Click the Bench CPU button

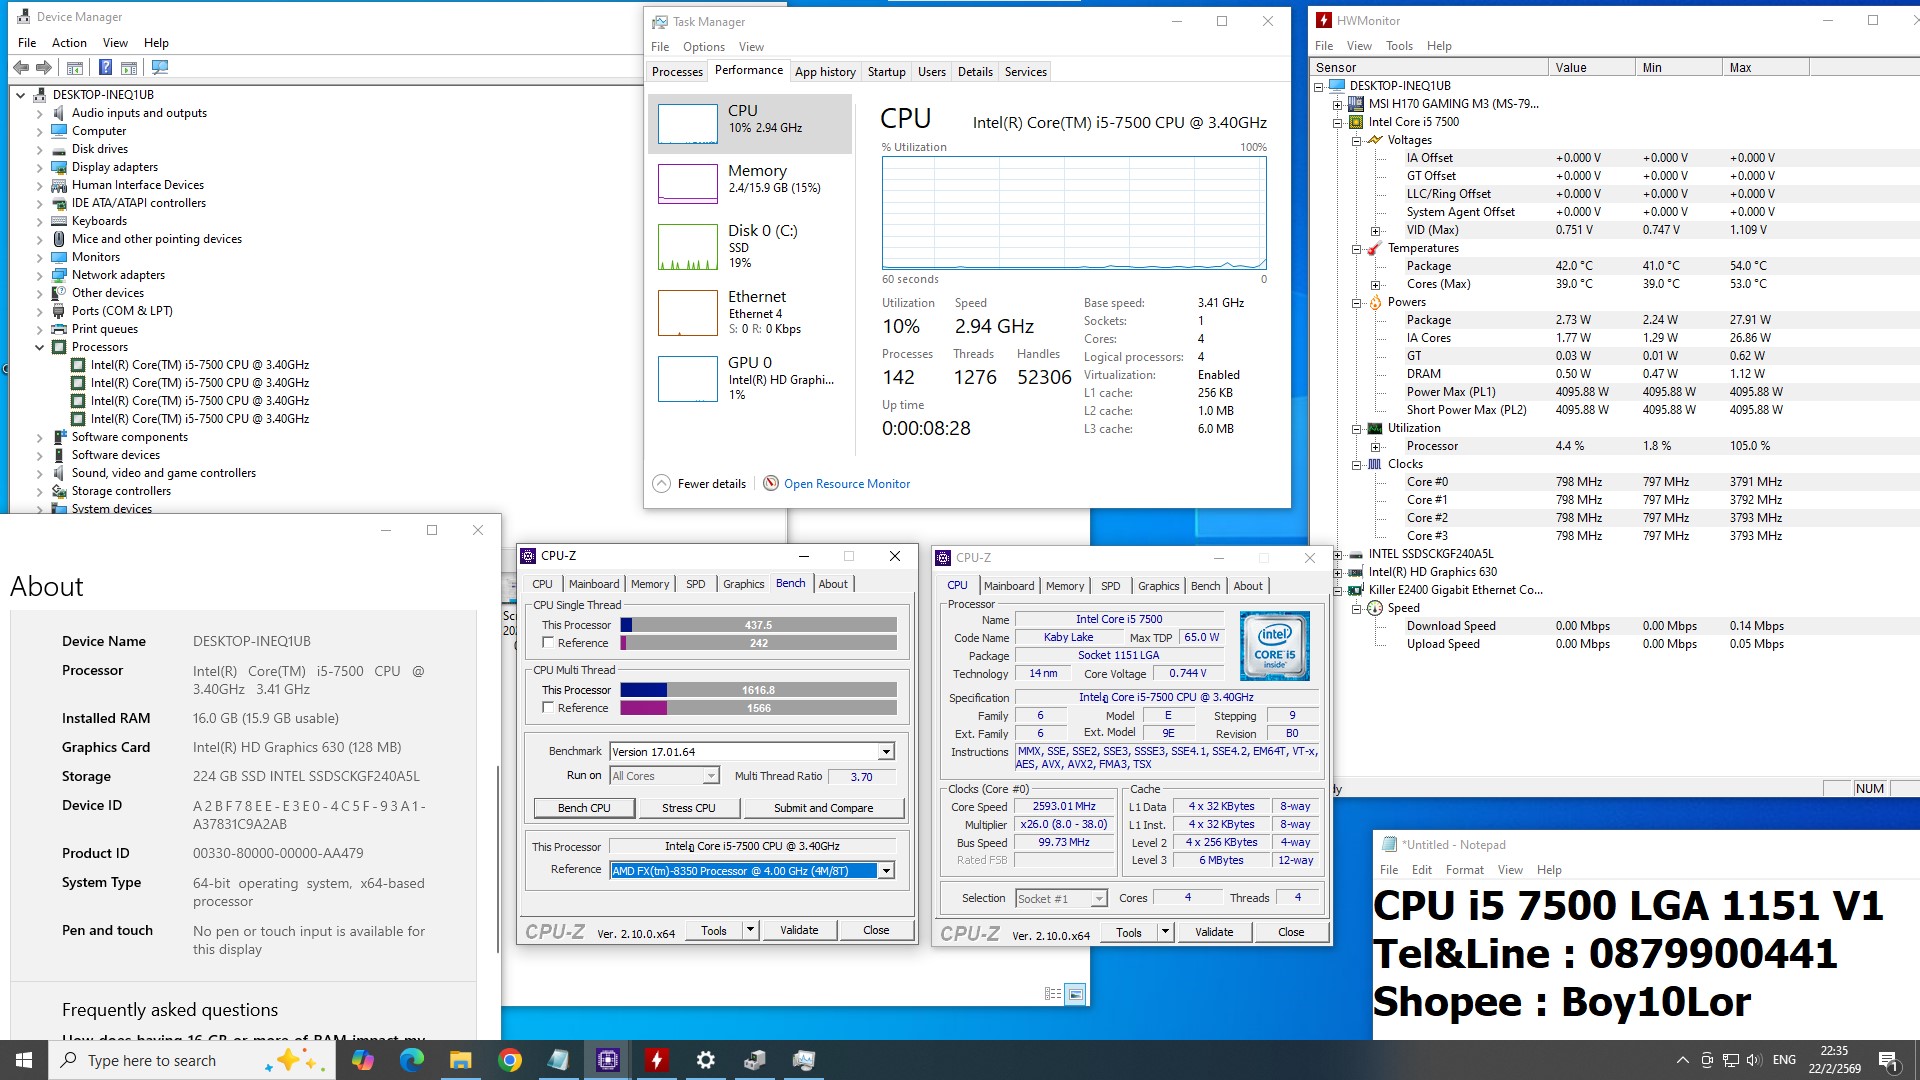[x=584, y=808]
